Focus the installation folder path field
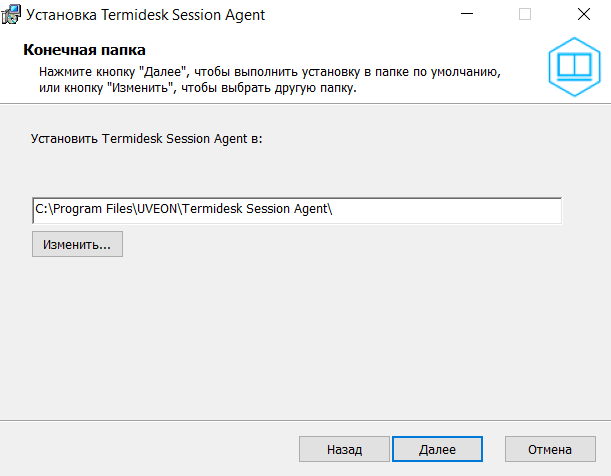Viewport: 611px width, 476px height. point(296,210)
